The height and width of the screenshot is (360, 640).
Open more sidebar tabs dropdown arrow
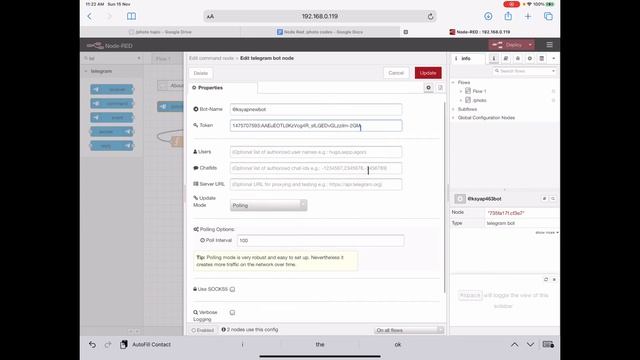pos(553,58)
